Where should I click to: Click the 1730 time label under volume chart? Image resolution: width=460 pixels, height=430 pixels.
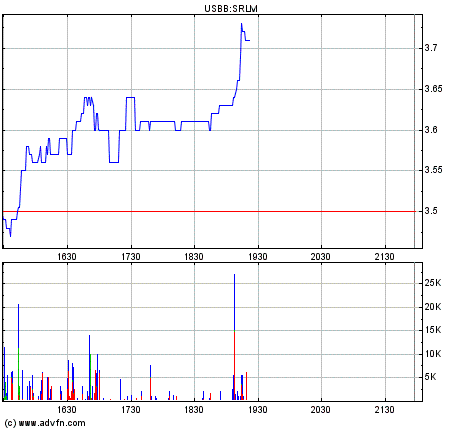[x=131, y=409]
